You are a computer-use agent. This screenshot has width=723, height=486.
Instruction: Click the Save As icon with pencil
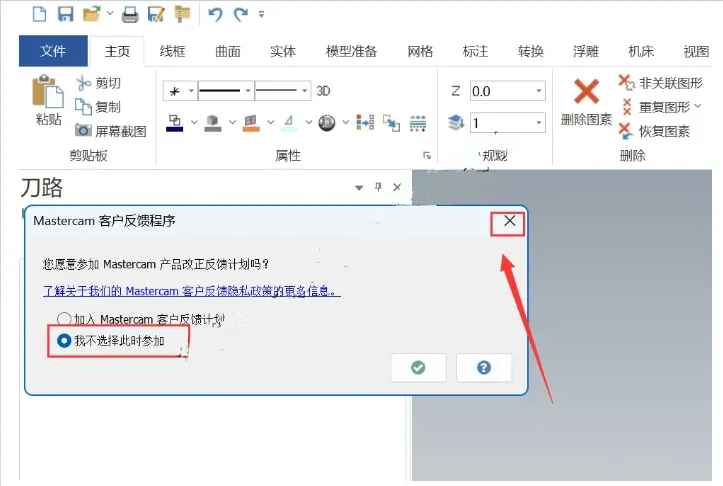(156, 14)
